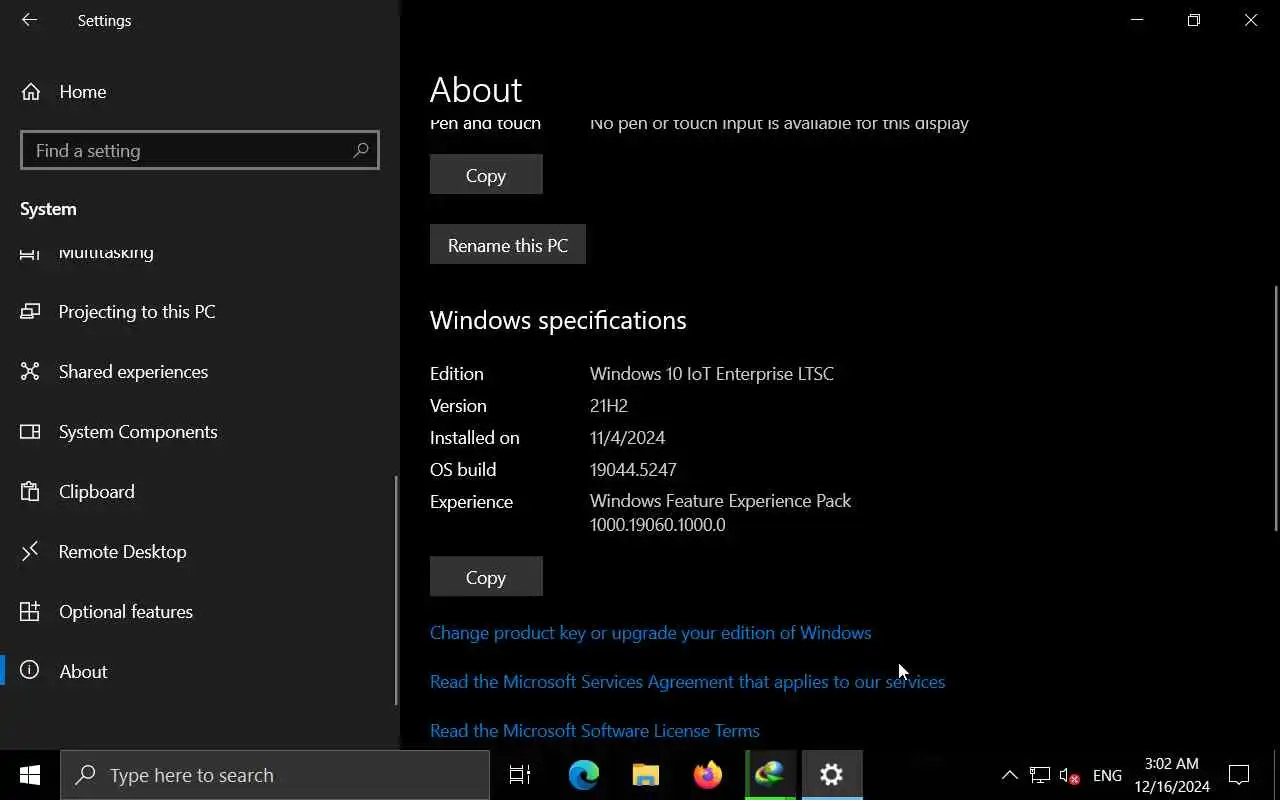
Task: Open Change product key or upgrade link
Action: (x=650, y=632)
